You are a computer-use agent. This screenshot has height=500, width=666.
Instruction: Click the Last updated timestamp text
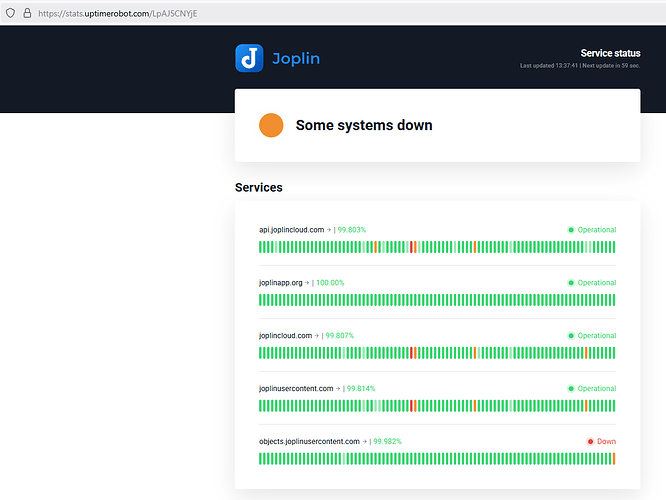click(549, 65)
